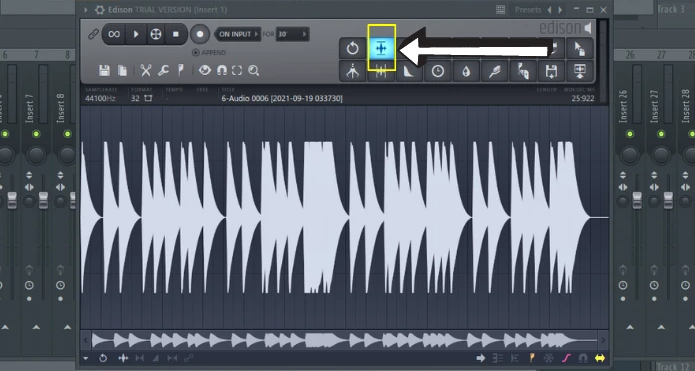Open the time stretch clock tool
The height and width of the screenshot is (371, 695).
(x=437, y=71)
